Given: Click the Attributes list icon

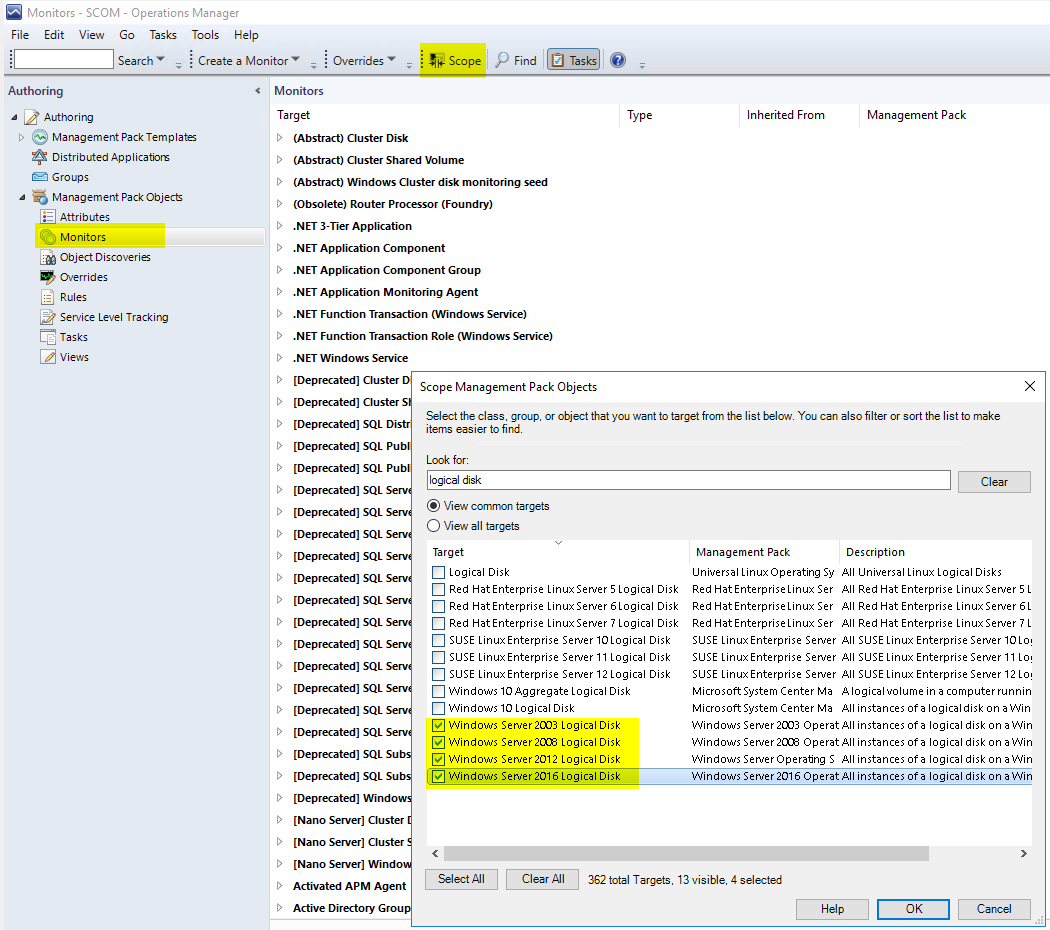Looking at the screenshot, I should (48, 217).
